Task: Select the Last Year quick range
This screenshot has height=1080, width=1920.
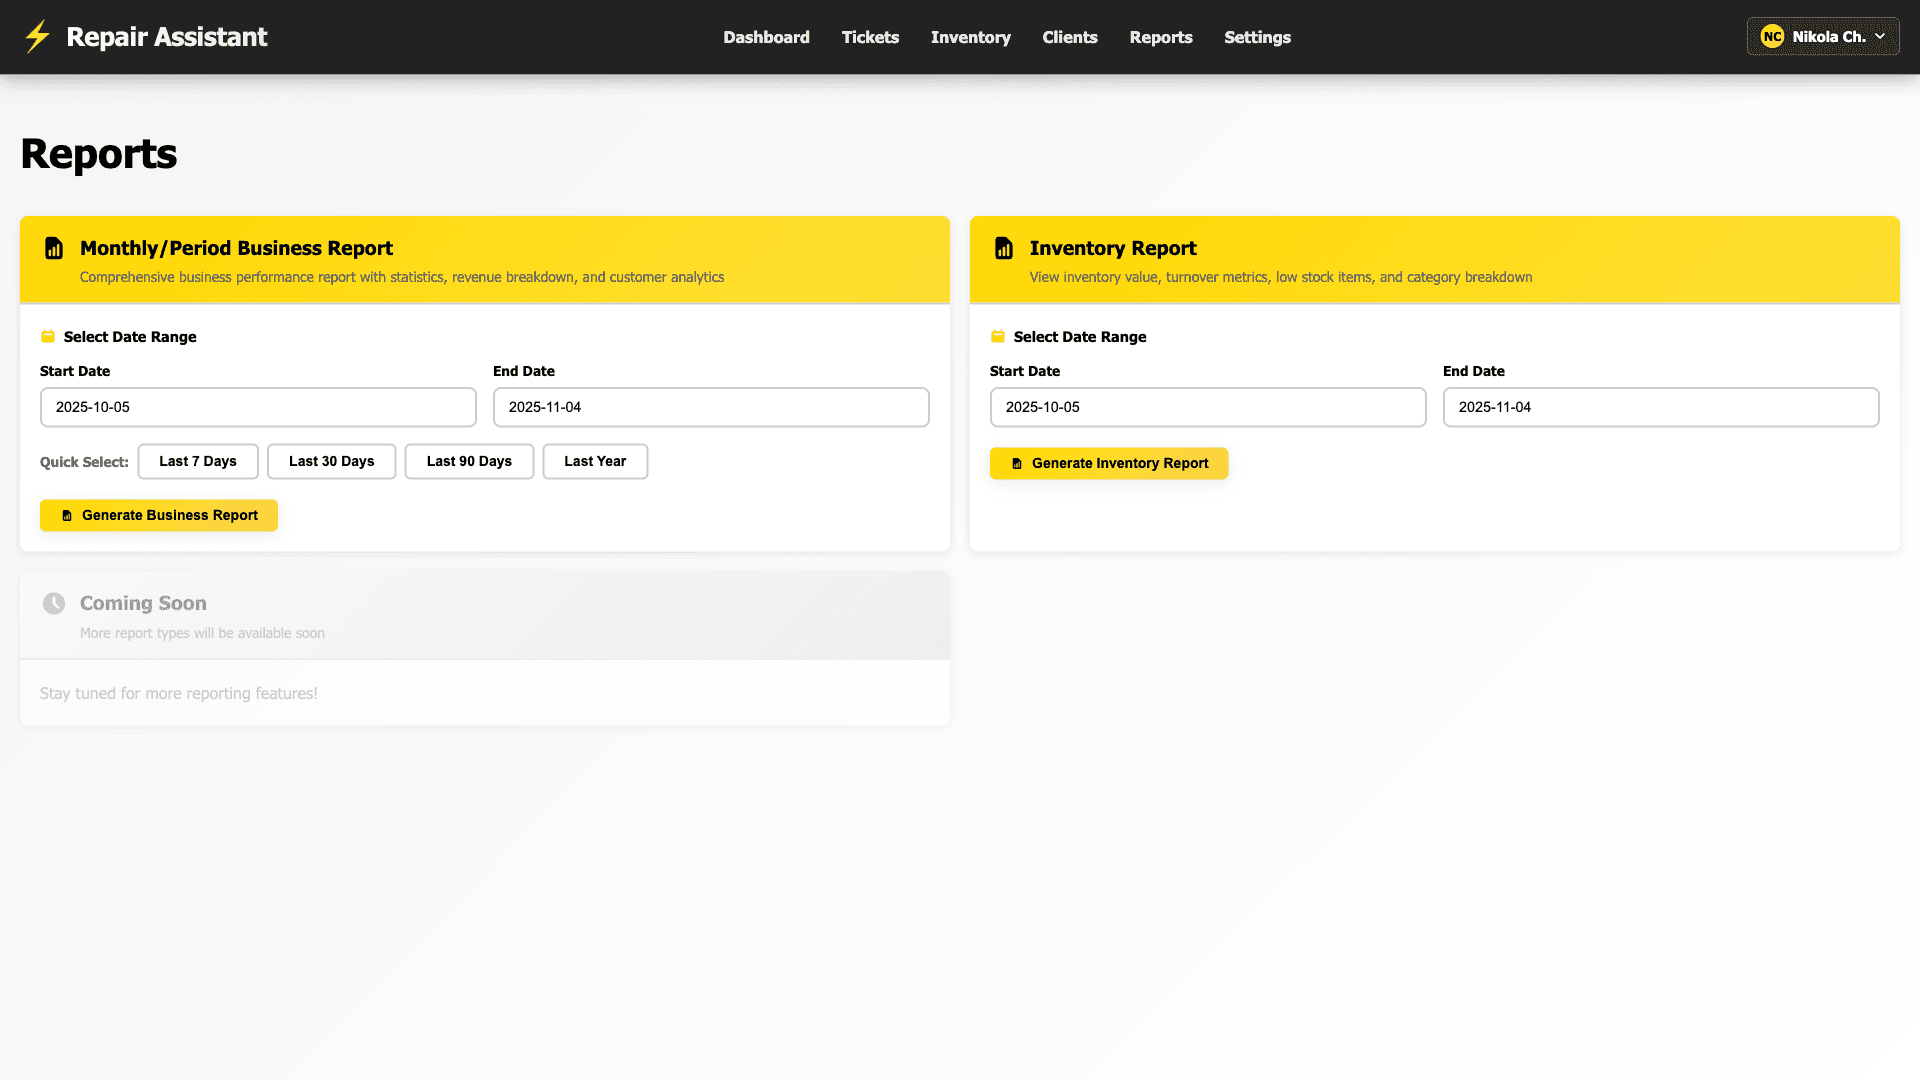Action: pos(595,461)
